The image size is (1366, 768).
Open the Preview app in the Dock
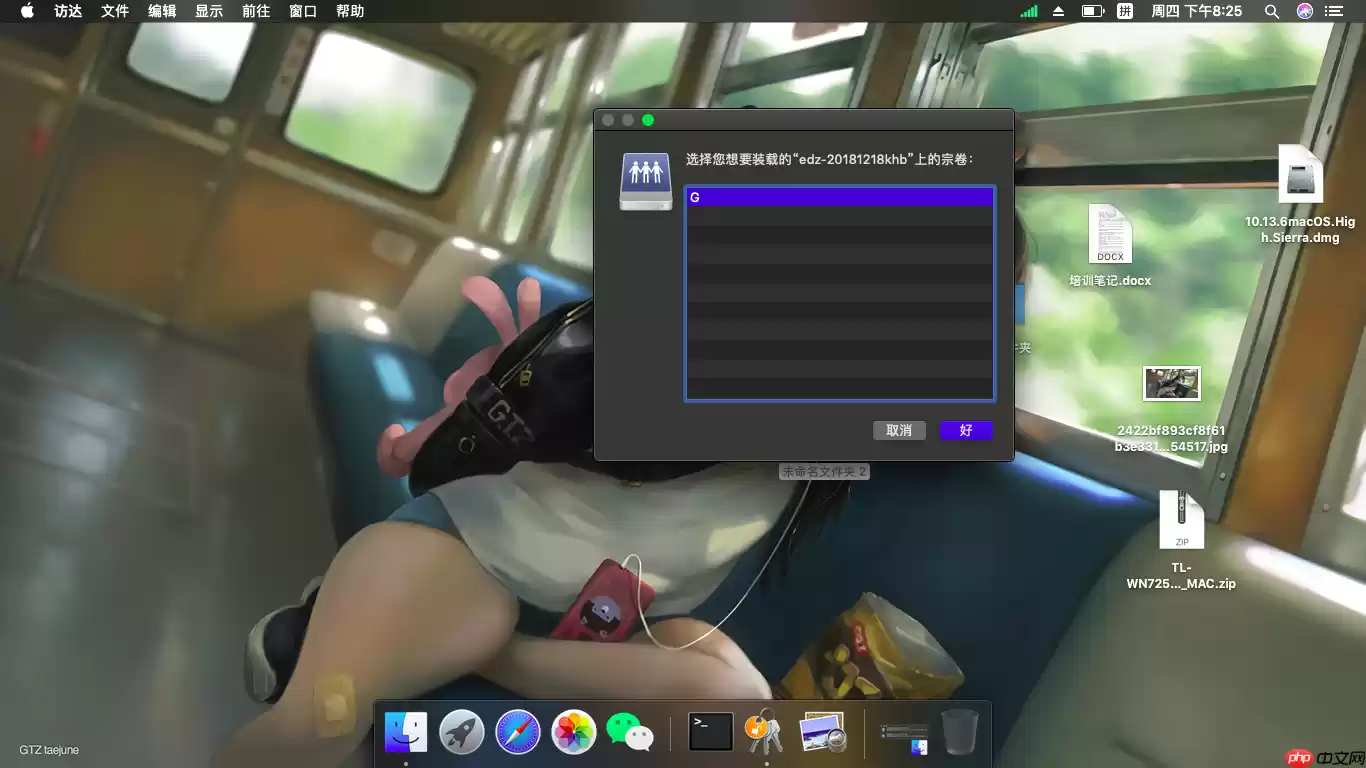click(820, 732)
